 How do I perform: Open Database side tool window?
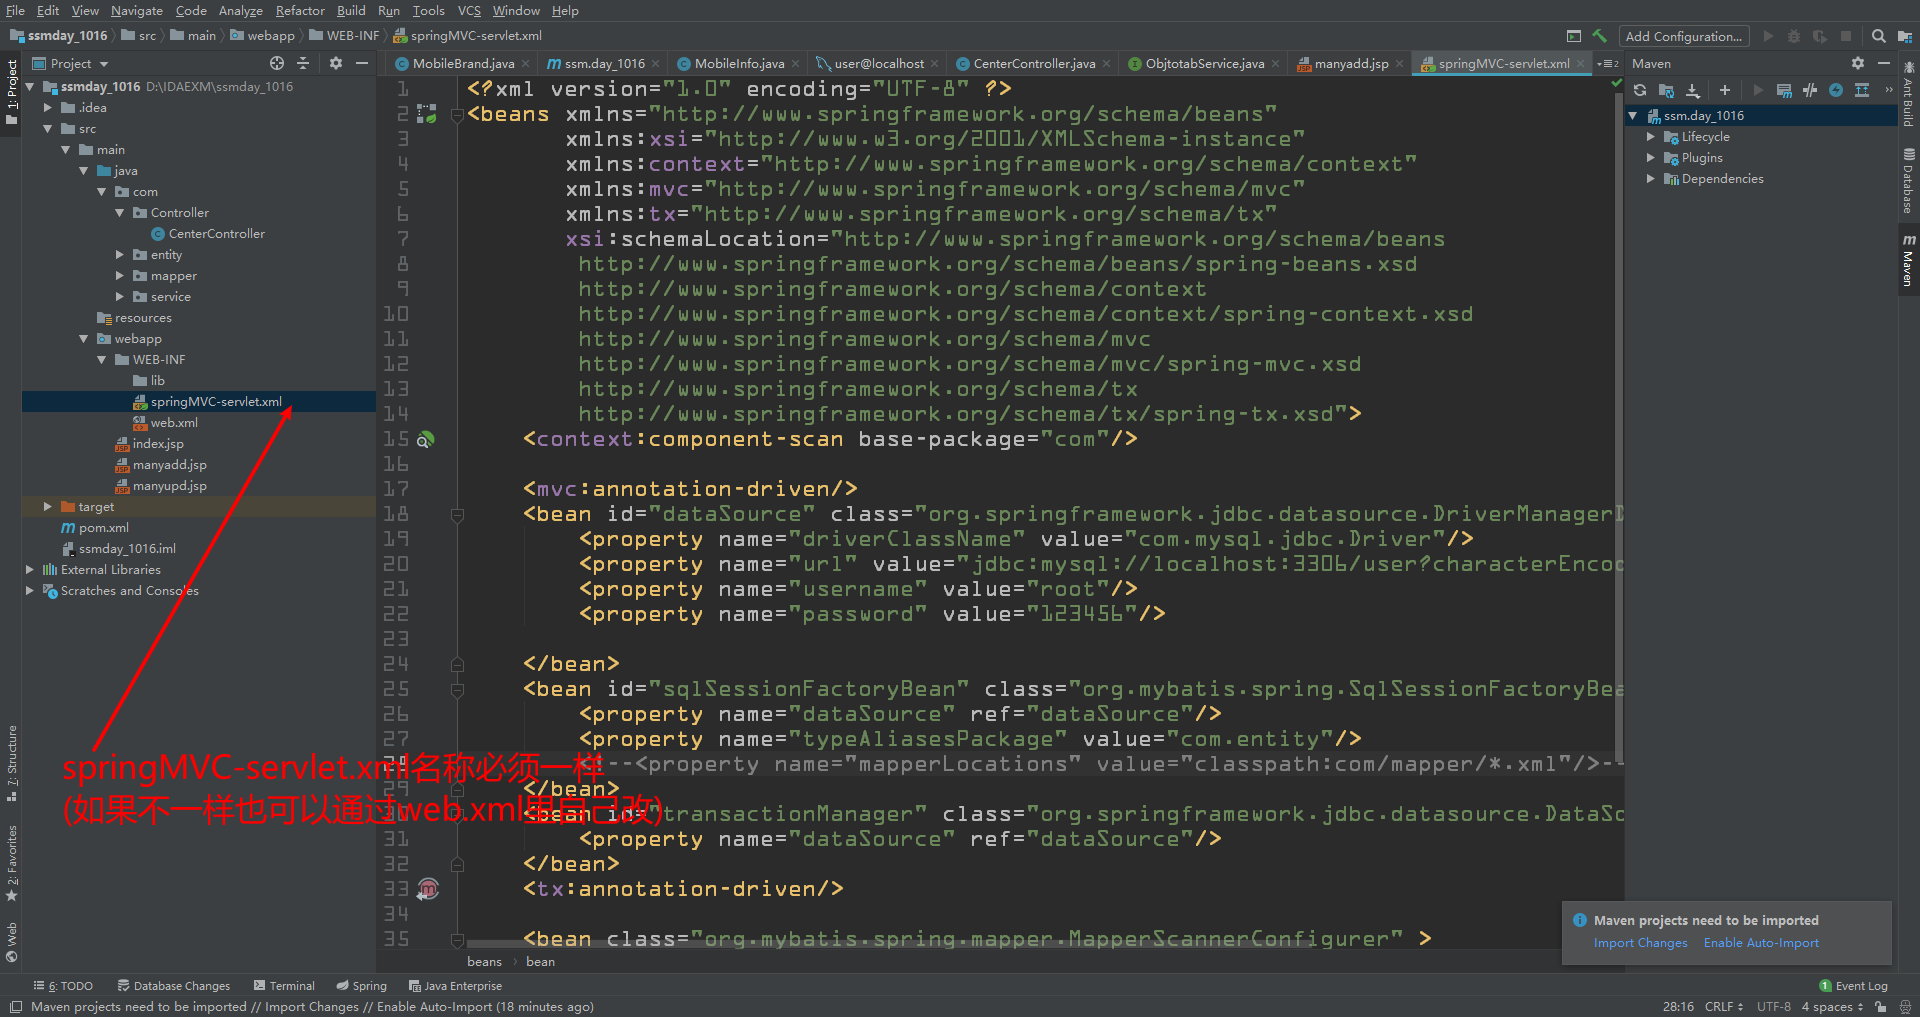pos(1908,182)
